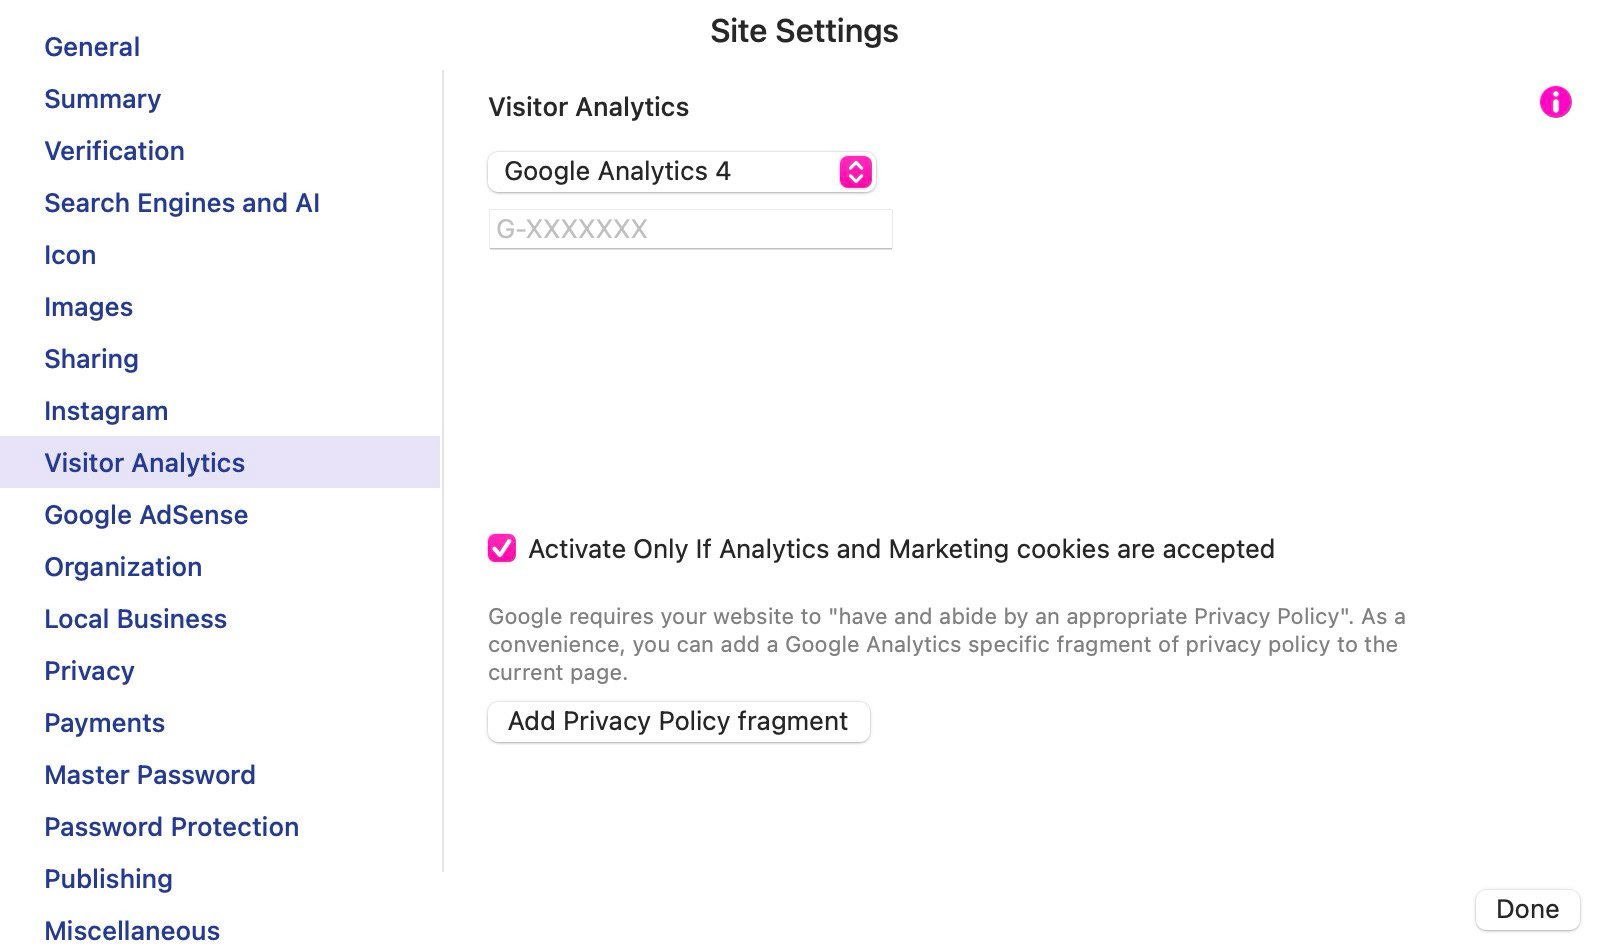This screenshot has height=950, width=1610.
Task: Select the Icon settings section
Action: click(70, 255)
